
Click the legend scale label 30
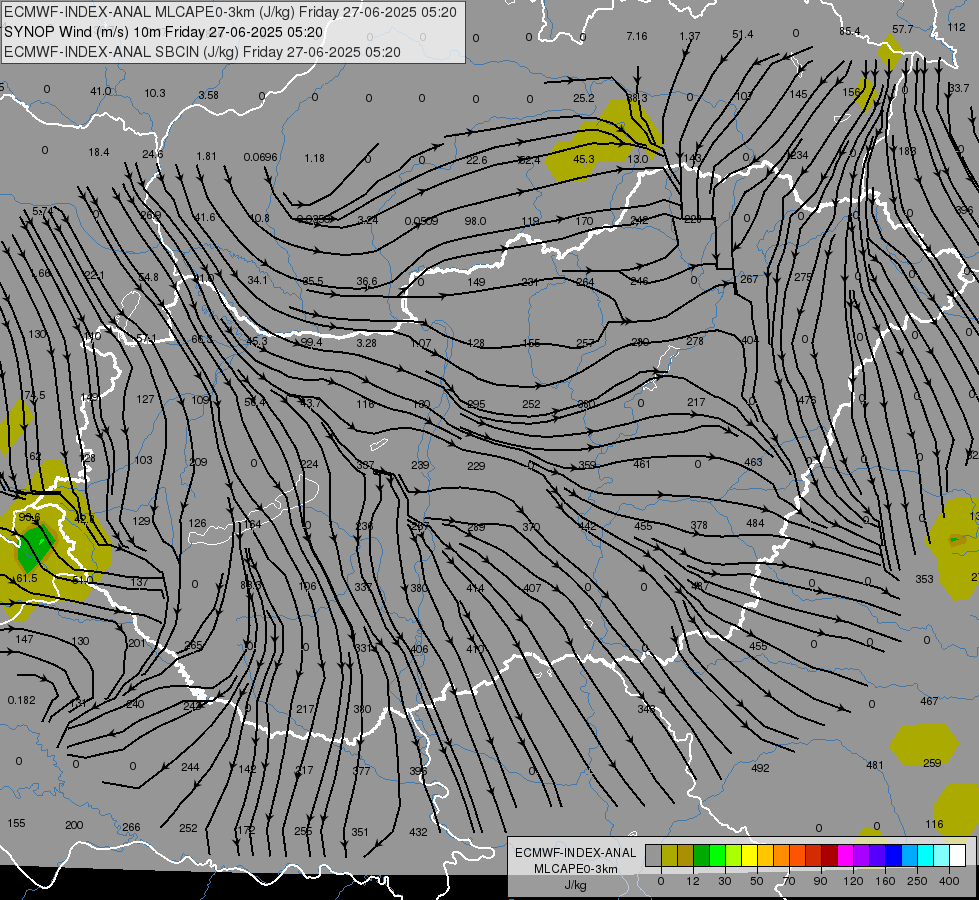725,881
